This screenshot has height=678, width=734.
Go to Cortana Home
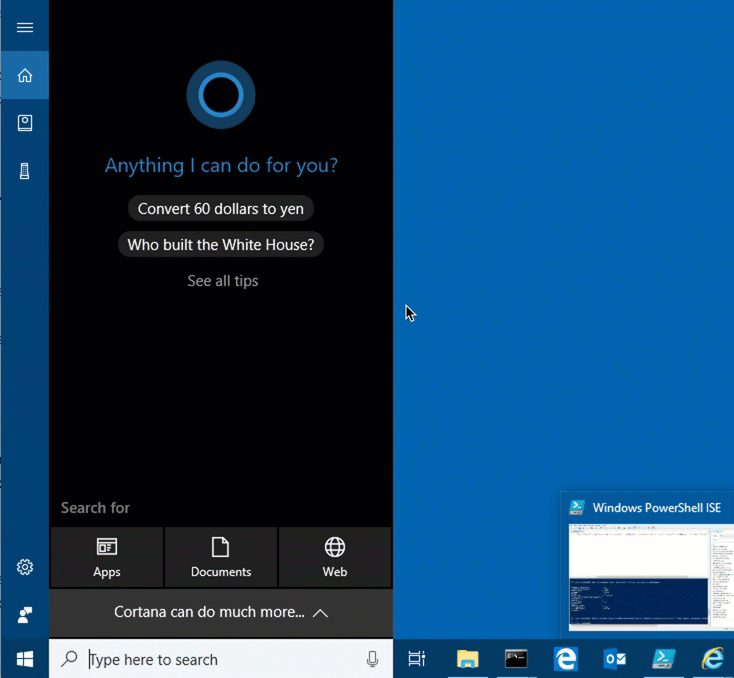[x=25, y=75]
